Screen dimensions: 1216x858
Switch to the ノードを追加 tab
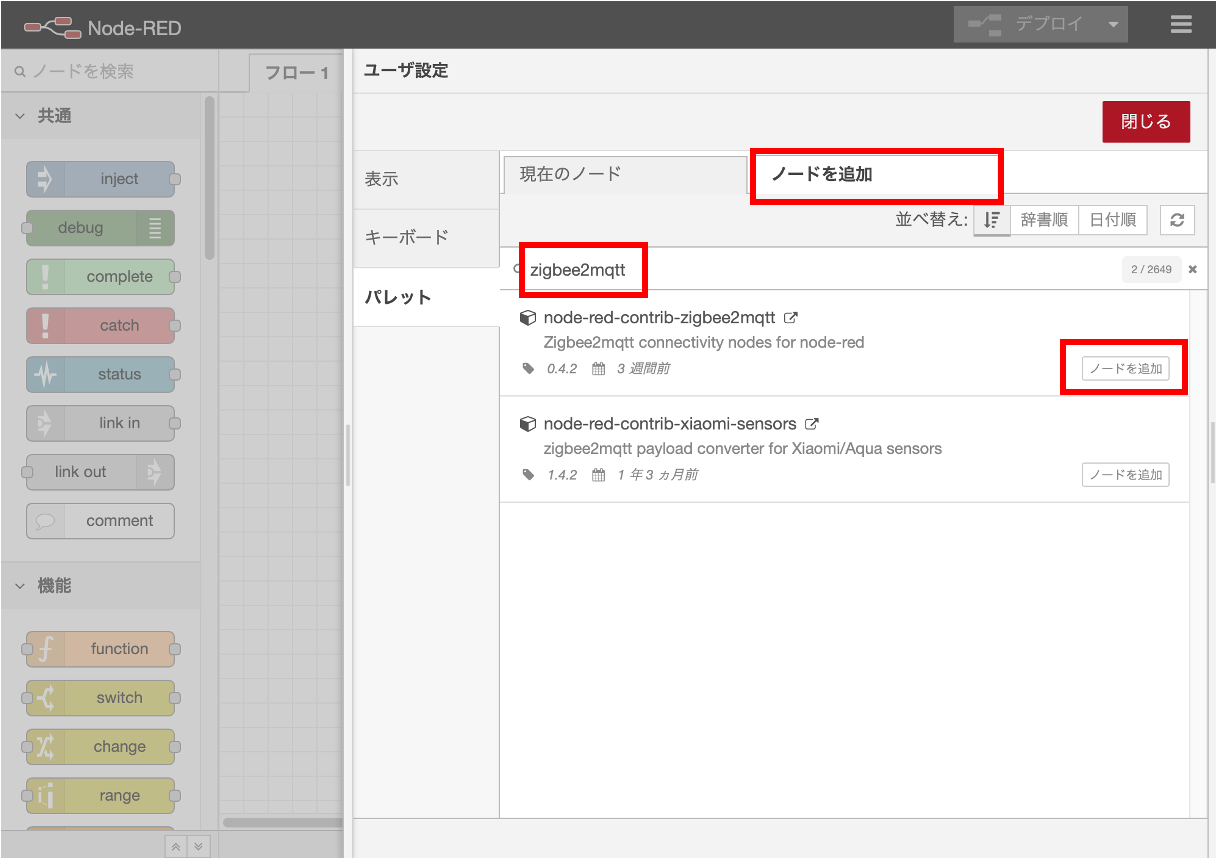(x=875, y=174)
